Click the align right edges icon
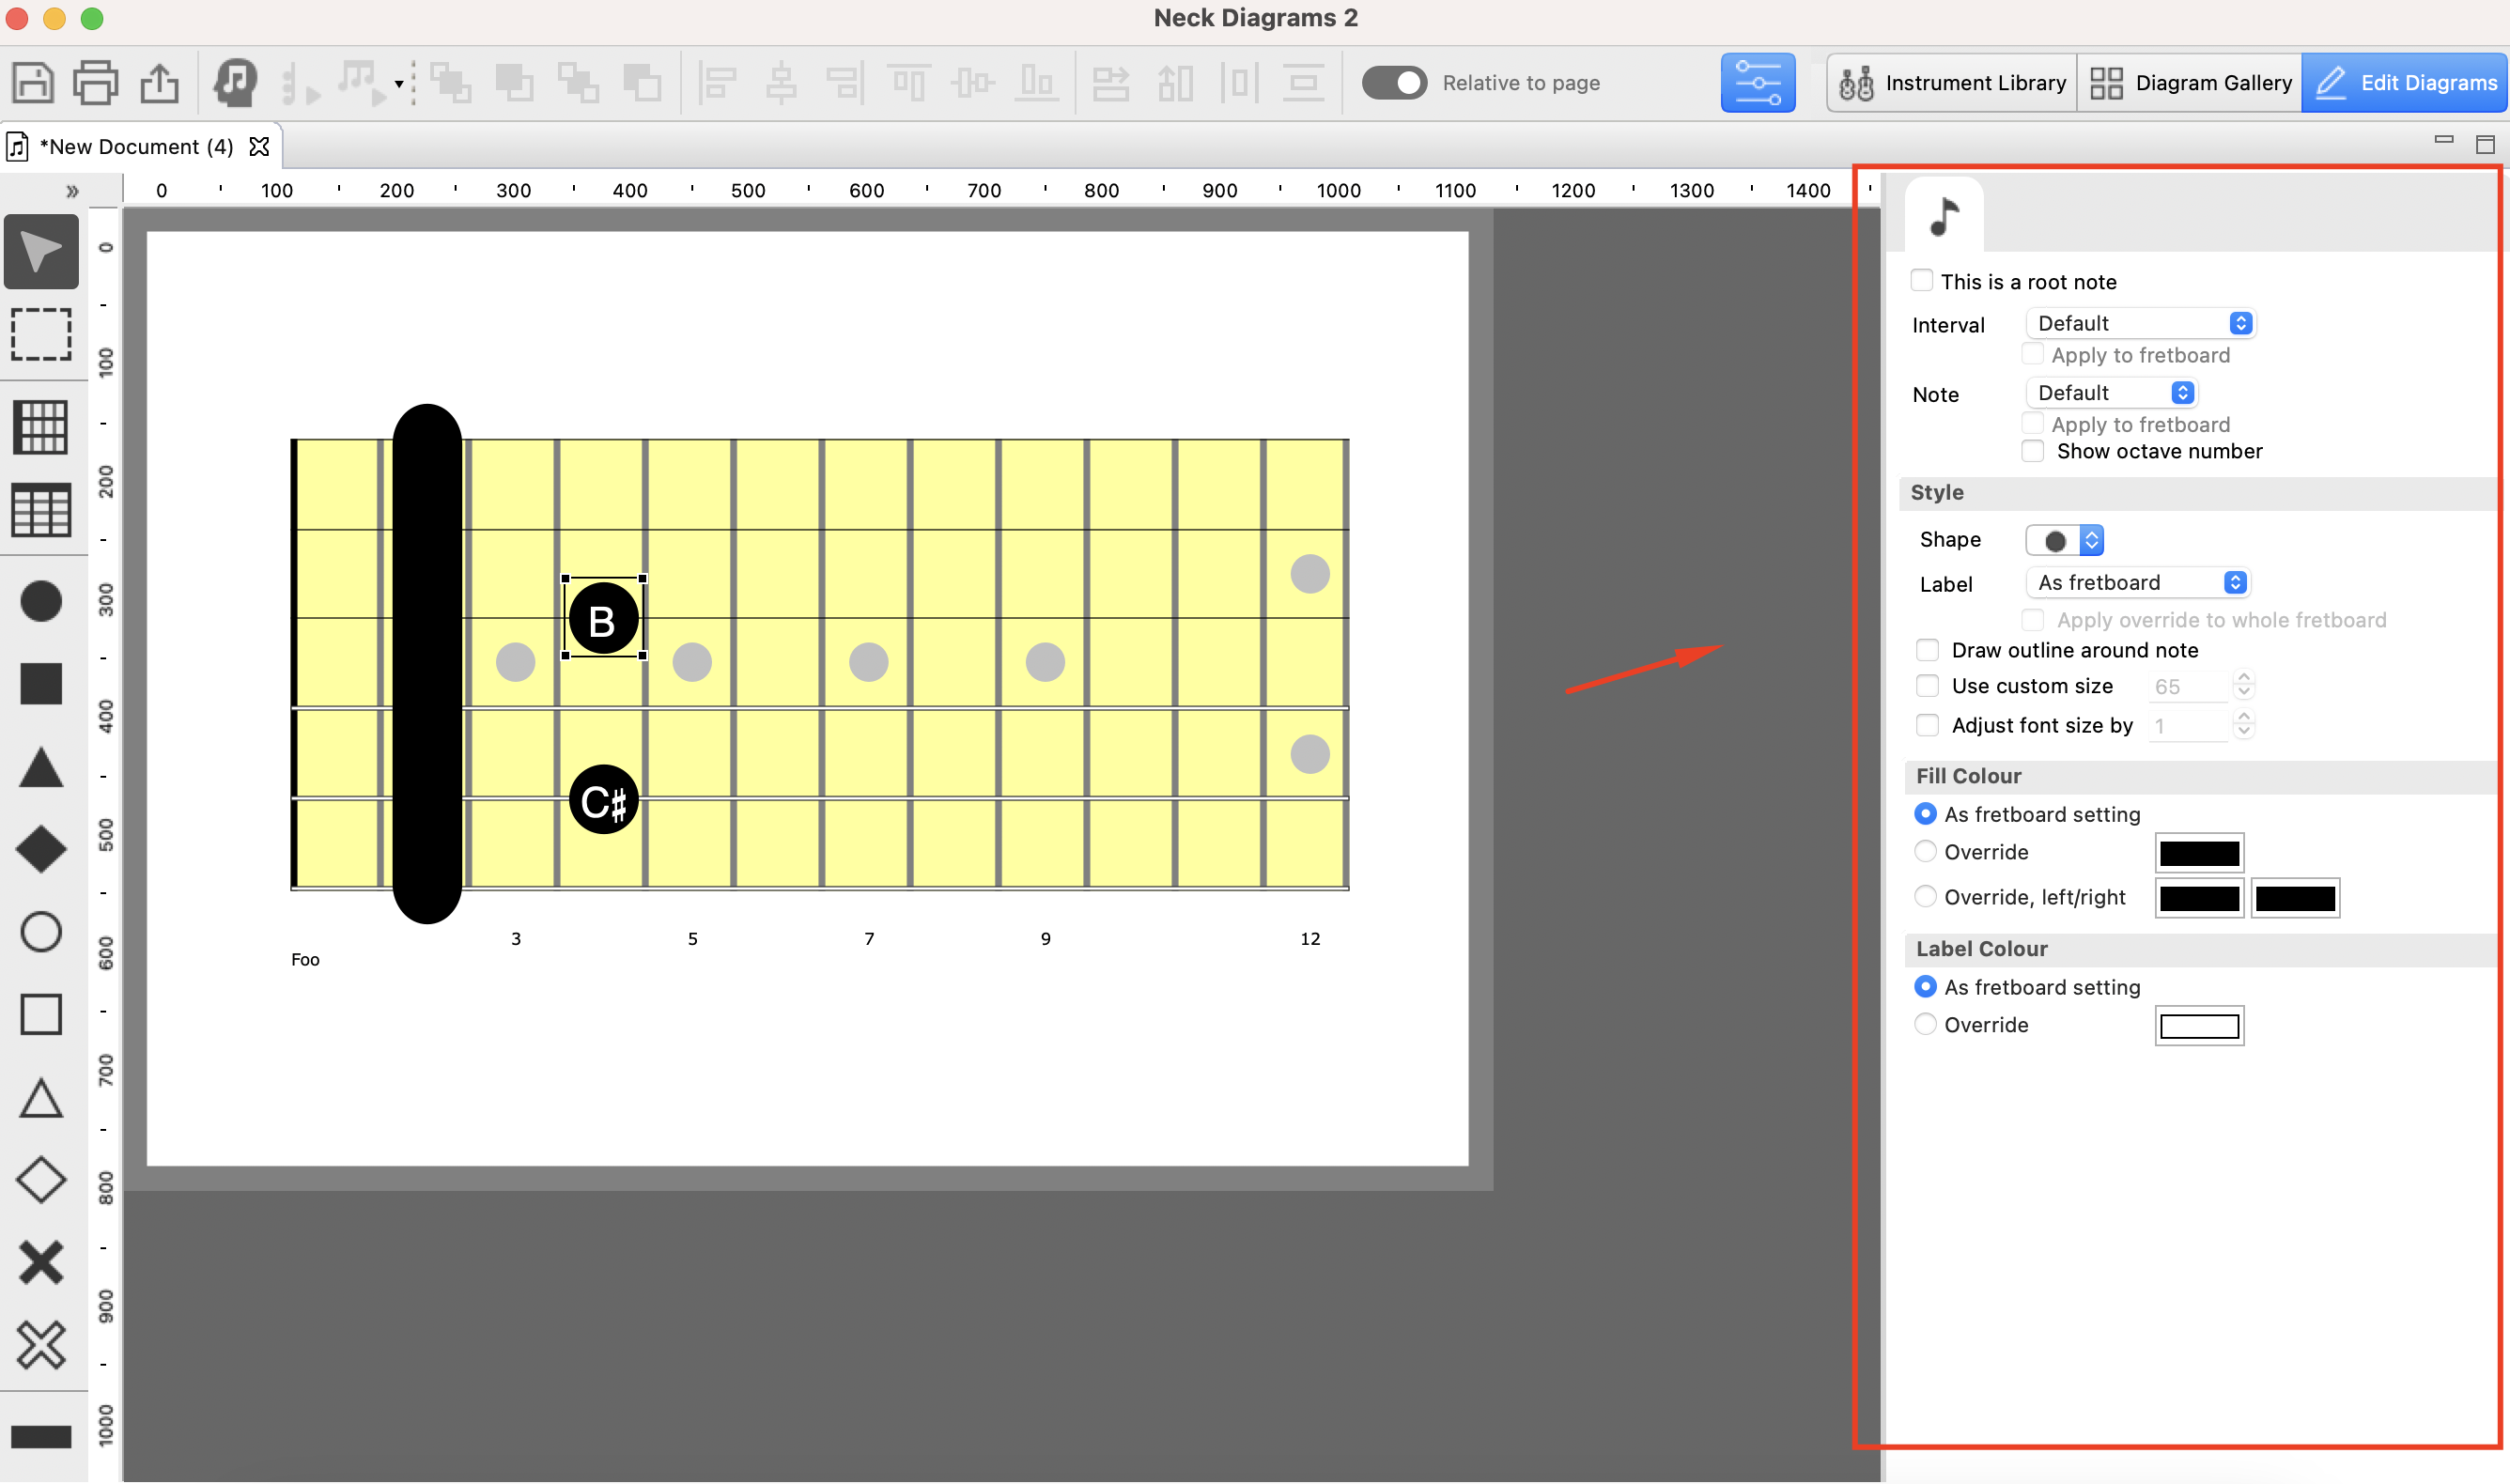Viewport: 2510px width, 1484px height. click(x=845, y=82)
